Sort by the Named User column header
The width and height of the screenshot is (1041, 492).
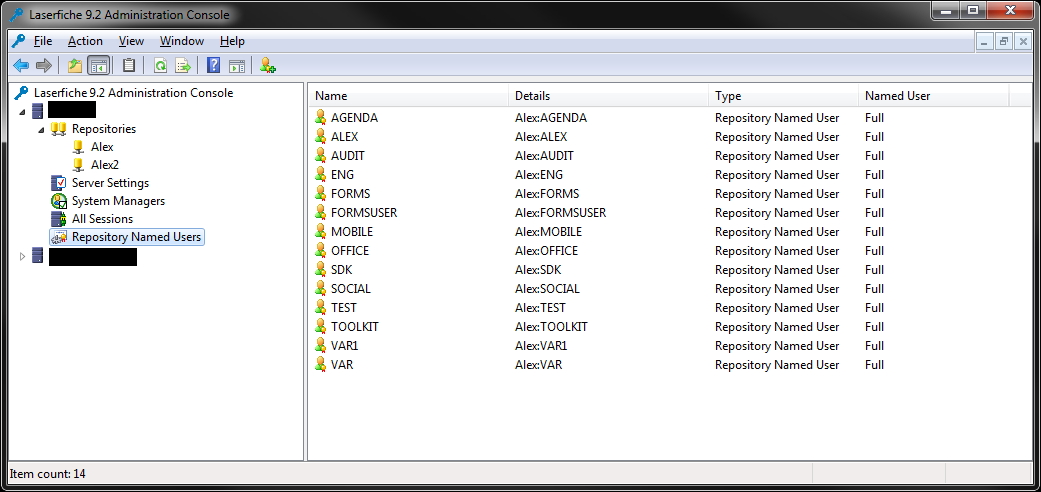pyautogui.click(x=933, y=96)
